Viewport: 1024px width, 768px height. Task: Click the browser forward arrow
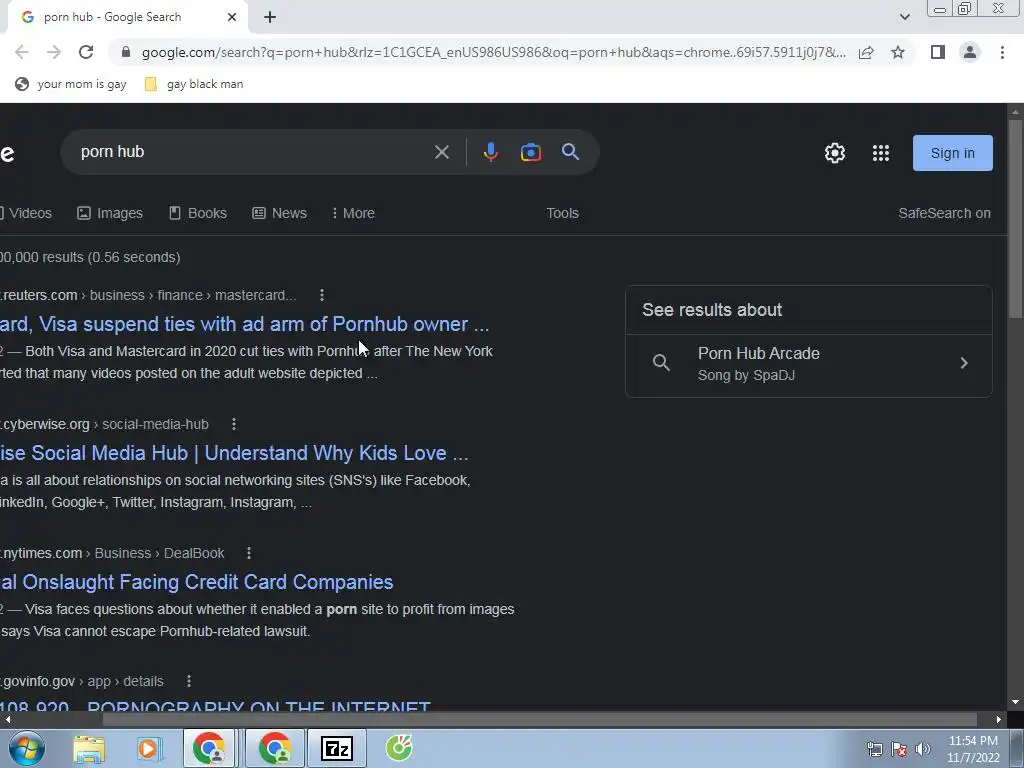click(x=54, y=52)
